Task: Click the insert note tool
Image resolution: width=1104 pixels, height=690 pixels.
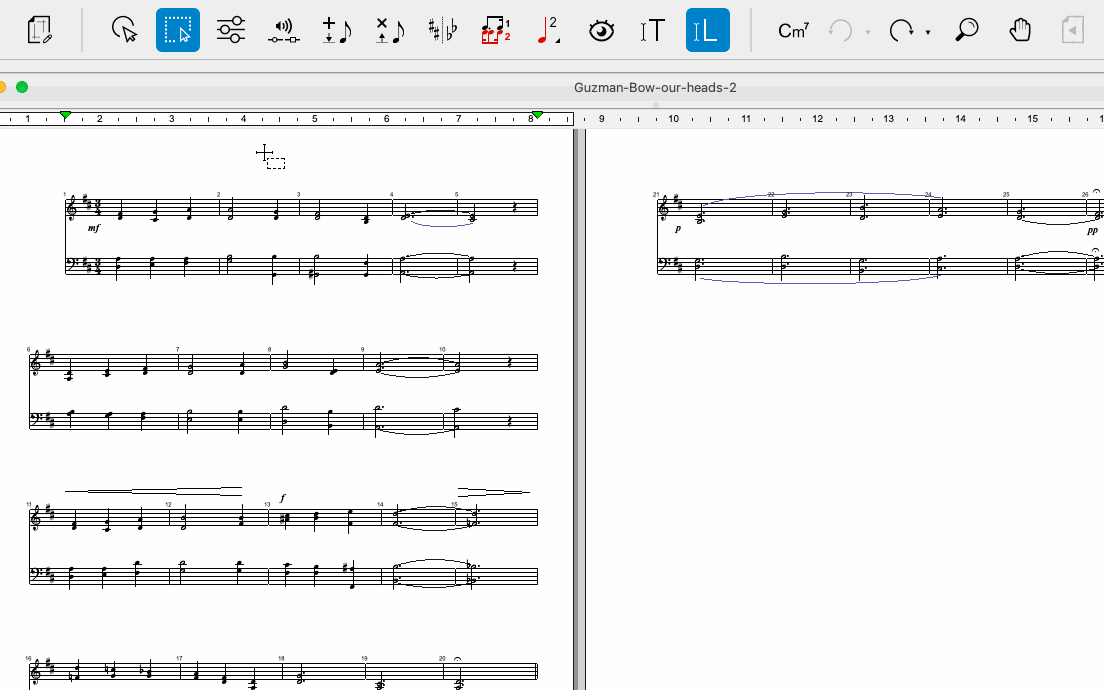Action: coord(336,31)
